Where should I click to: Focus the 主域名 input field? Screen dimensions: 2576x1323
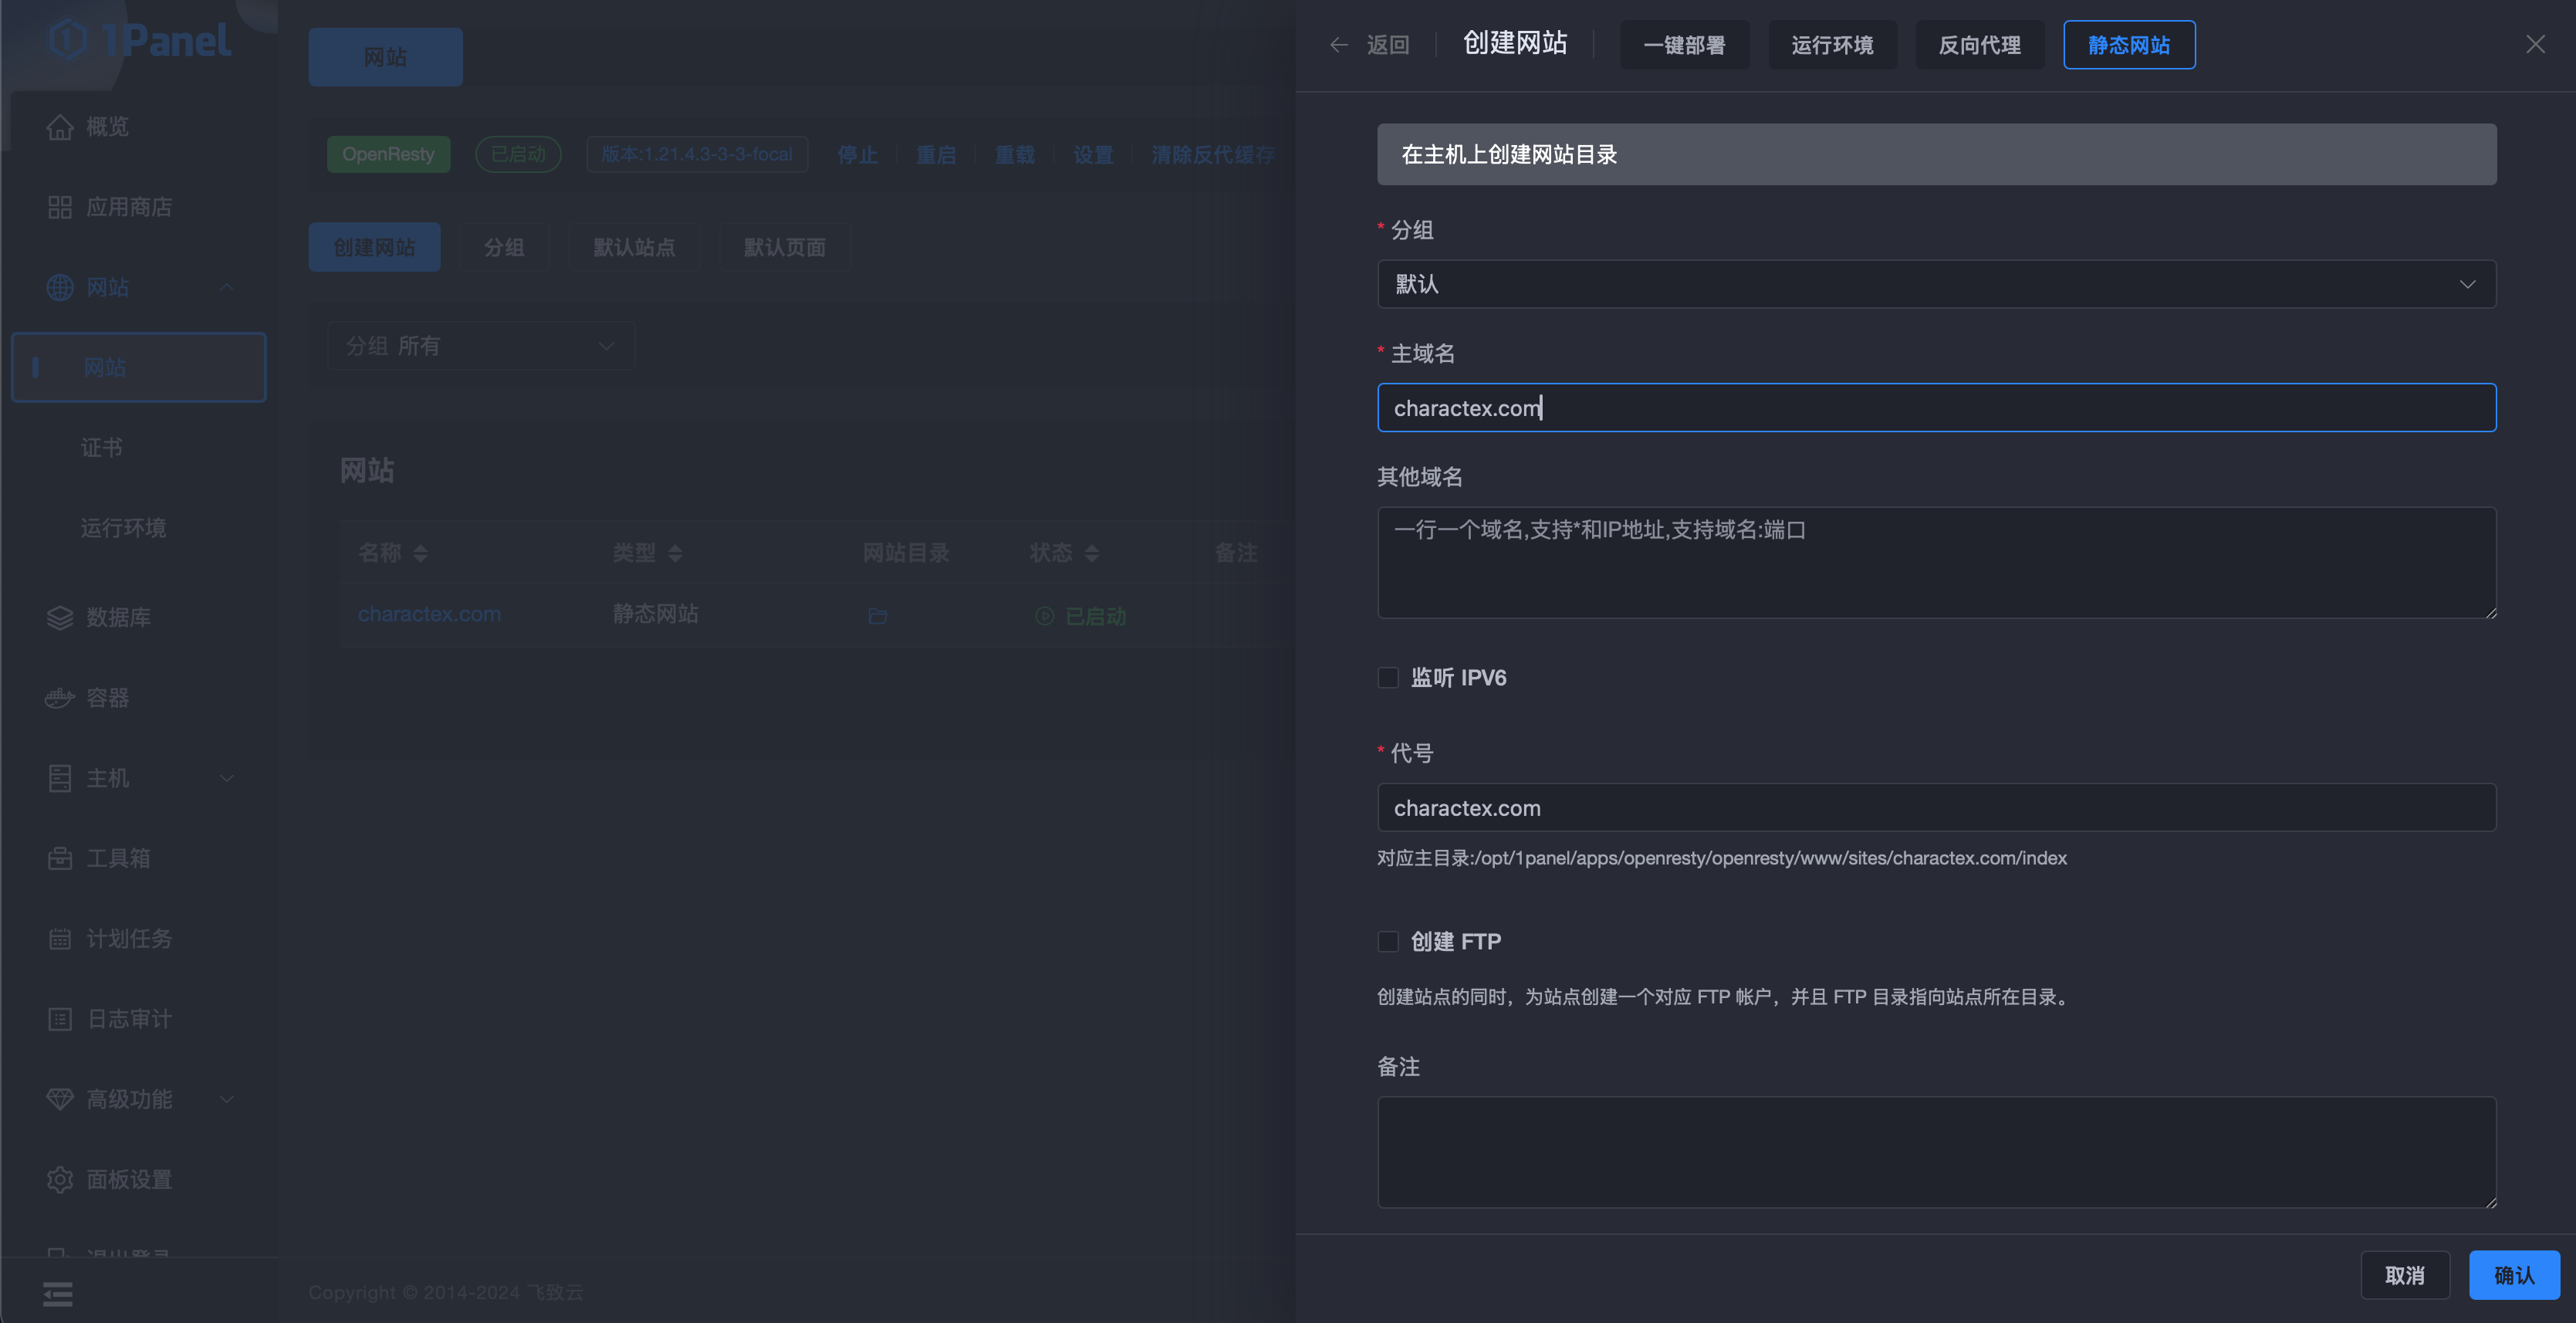pos(1936,408)
